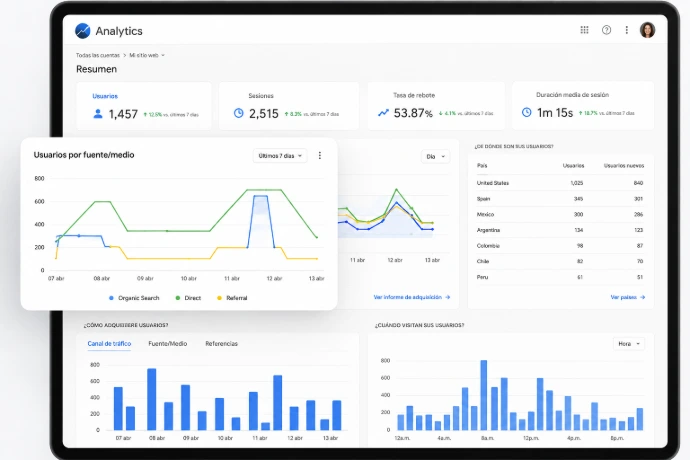Click the Usuarios person icon
Viewport: 690px width, 460px height.
(x=98, y=114)
